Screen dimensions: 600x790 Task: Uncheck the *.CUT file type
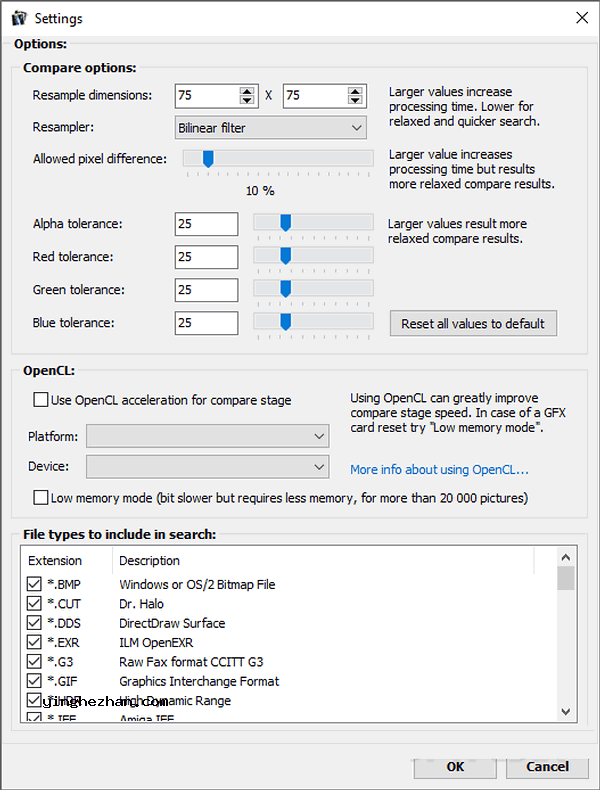click(x=34, y=603)
